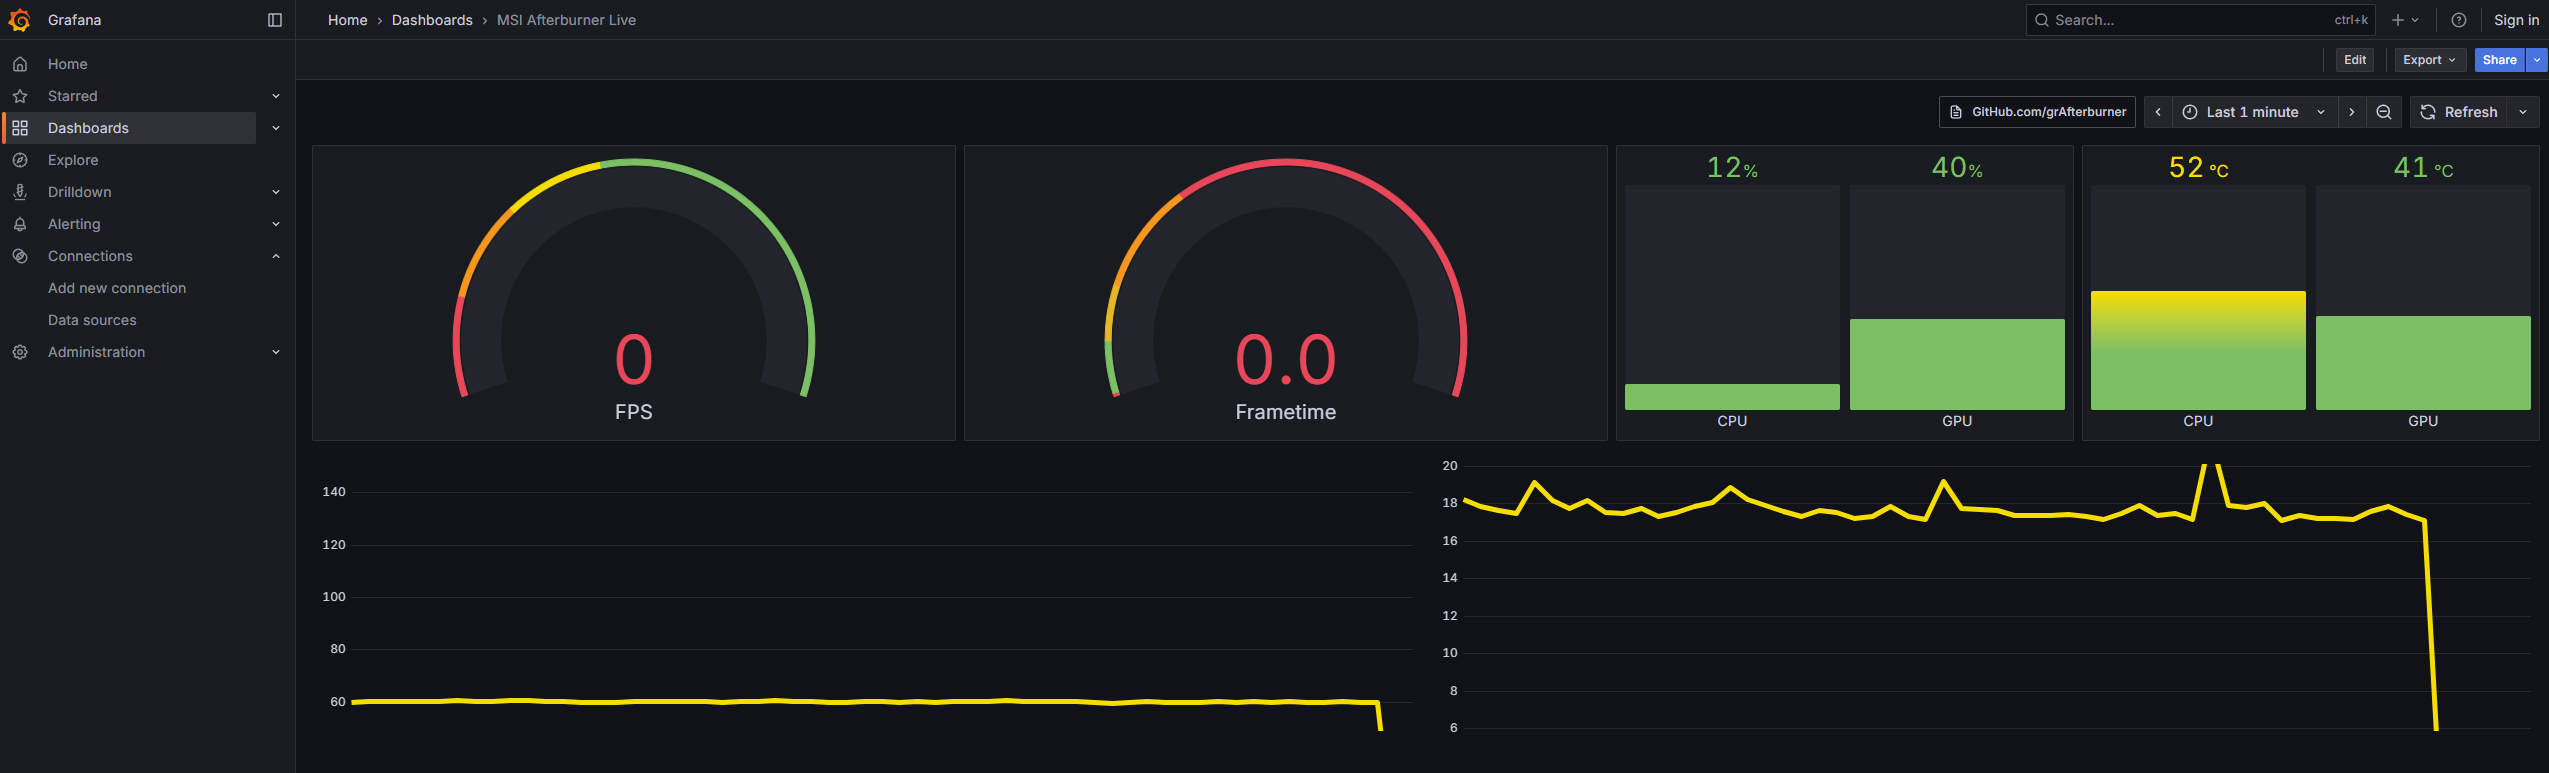This screenshot has height=773, width=2549.
Task: Click the Edit dashboard button
Action: tap(2355, 60)
